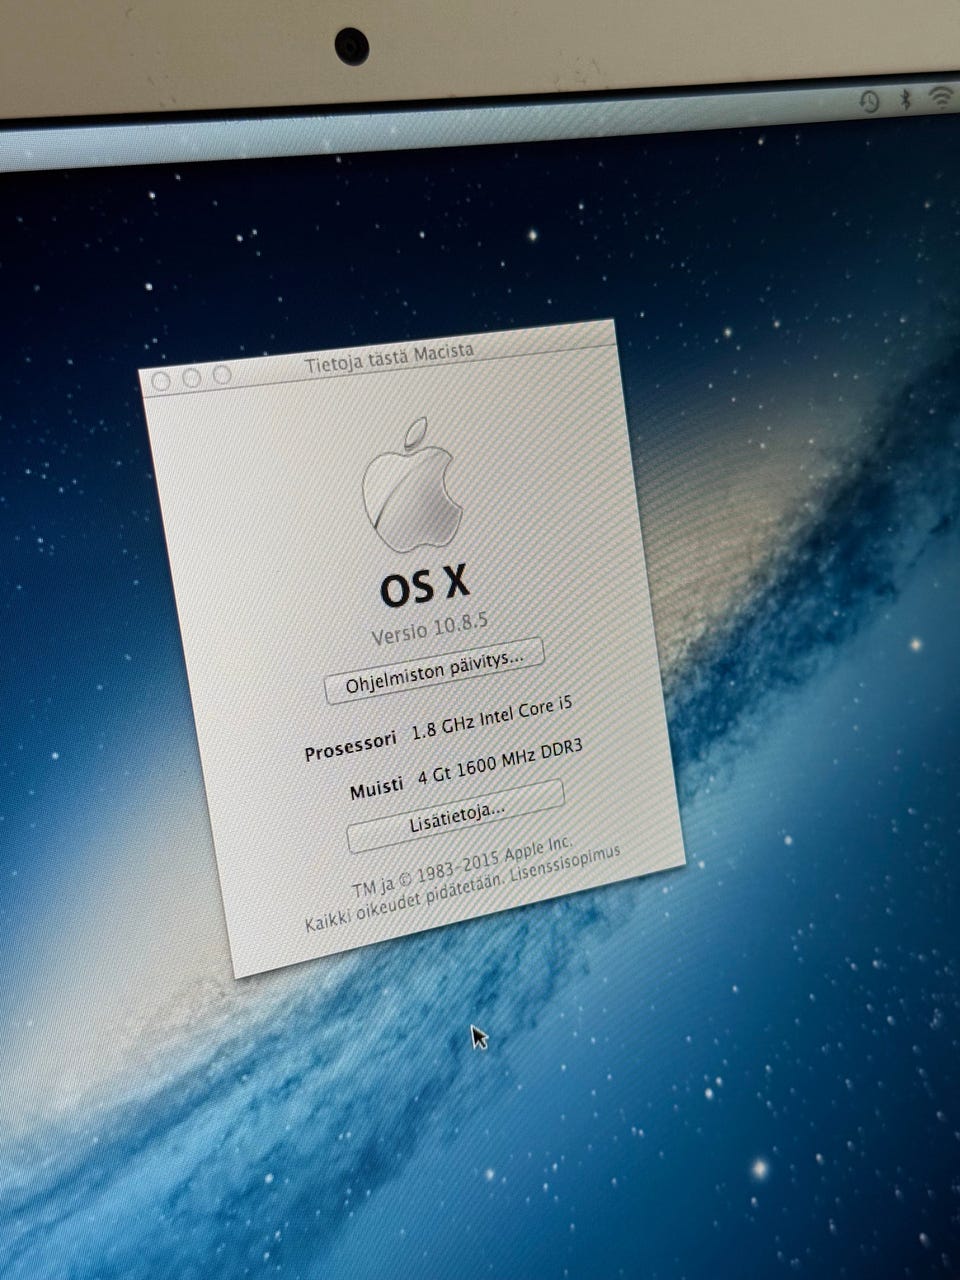Click the zoom button of the window

coord(222,375)
